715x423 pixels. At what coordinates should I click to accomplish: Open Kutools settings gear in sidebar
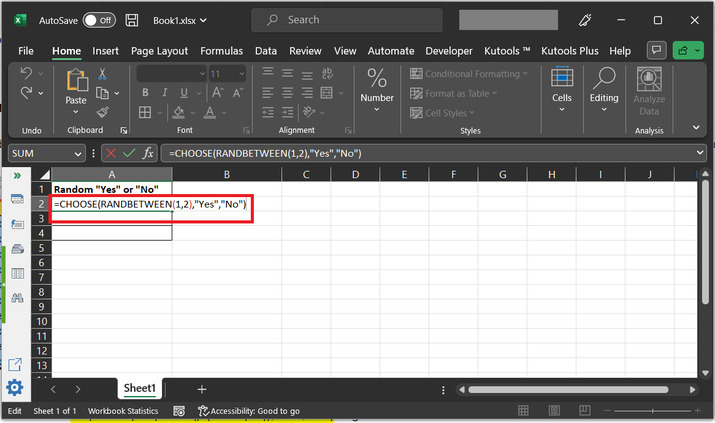click(x=15, y=388)
